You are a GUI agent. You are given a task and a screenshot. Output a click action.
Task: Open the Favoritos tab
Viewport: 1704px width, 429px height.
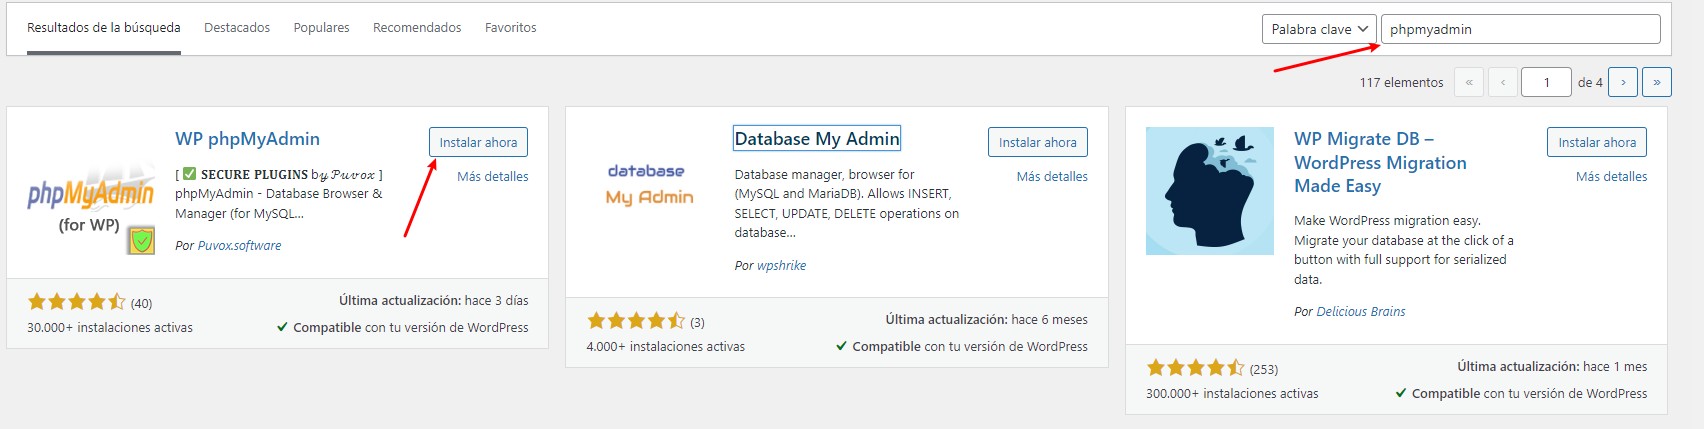coord(510,28)
